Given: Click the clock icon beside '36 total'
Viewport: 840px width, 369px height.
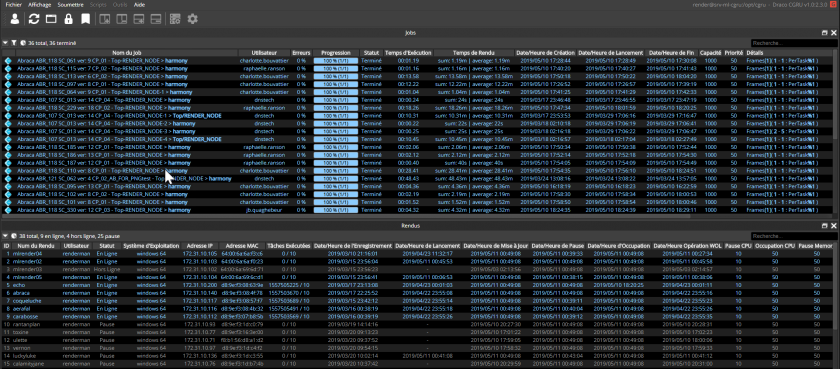Looking at the screenshot, I should tap(23, 42).
